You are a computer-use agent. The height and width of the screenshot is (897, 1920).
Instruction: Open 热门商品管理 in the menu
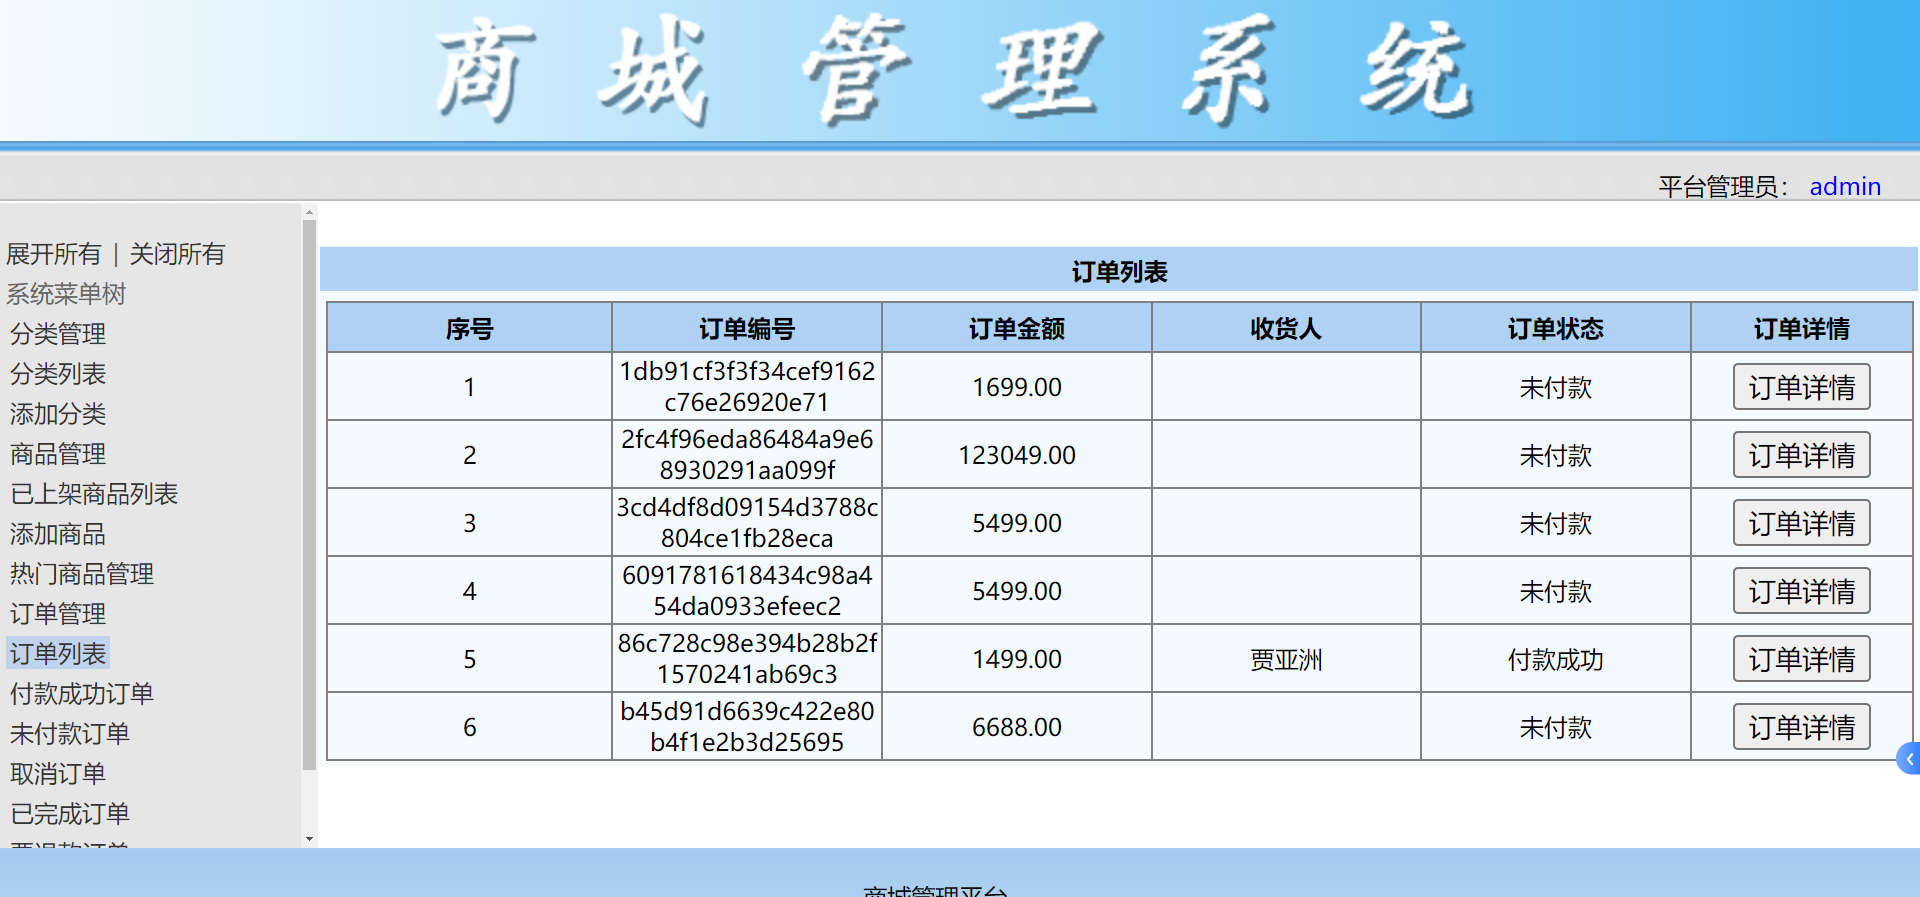point(82,574)
